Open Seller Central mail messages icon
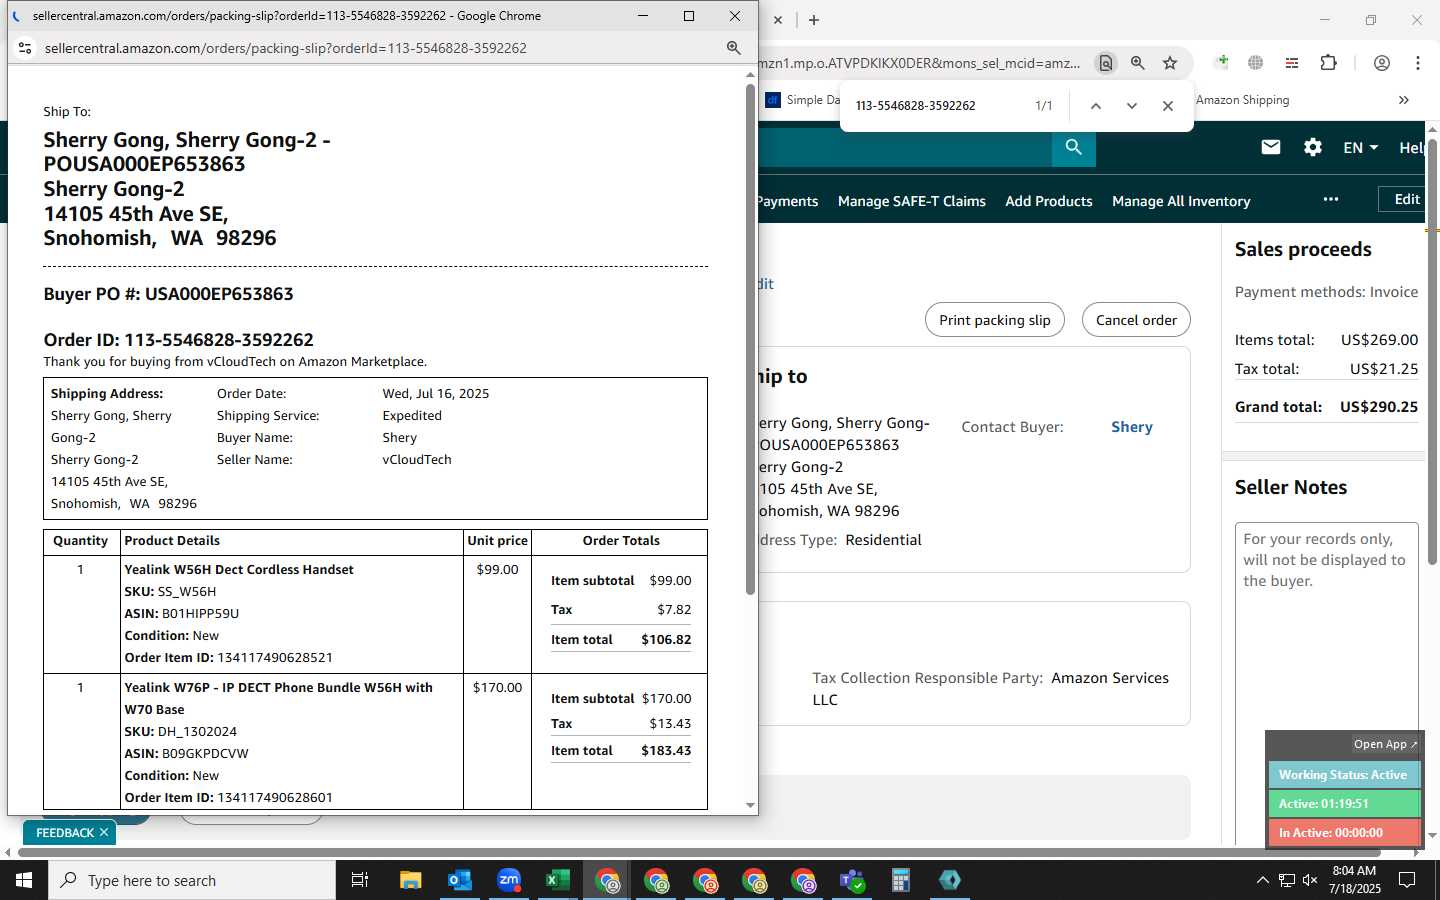Viewport: 1440px width, 900px height. tap(1271, 147)
